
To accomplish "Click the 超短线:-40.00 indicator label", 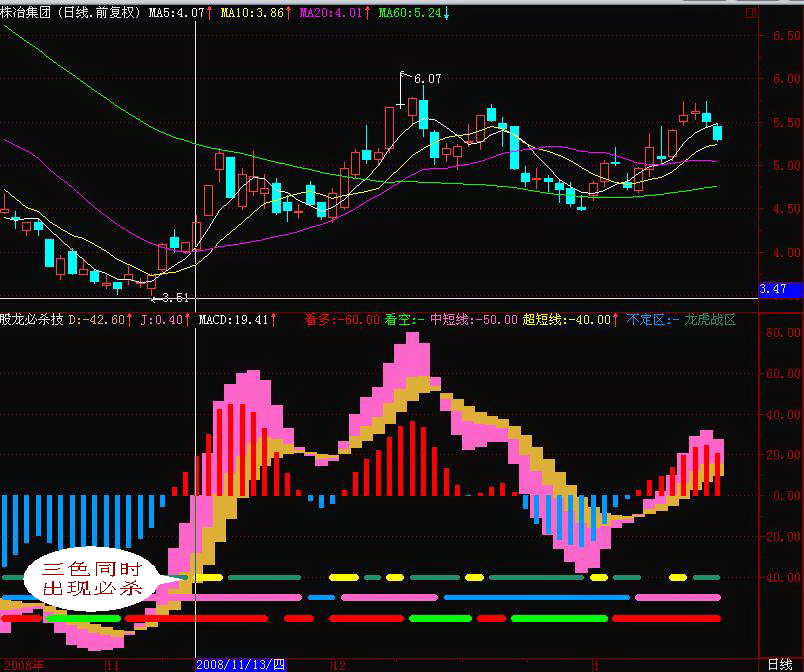I will pyautogui.click(x=567, y=320).
